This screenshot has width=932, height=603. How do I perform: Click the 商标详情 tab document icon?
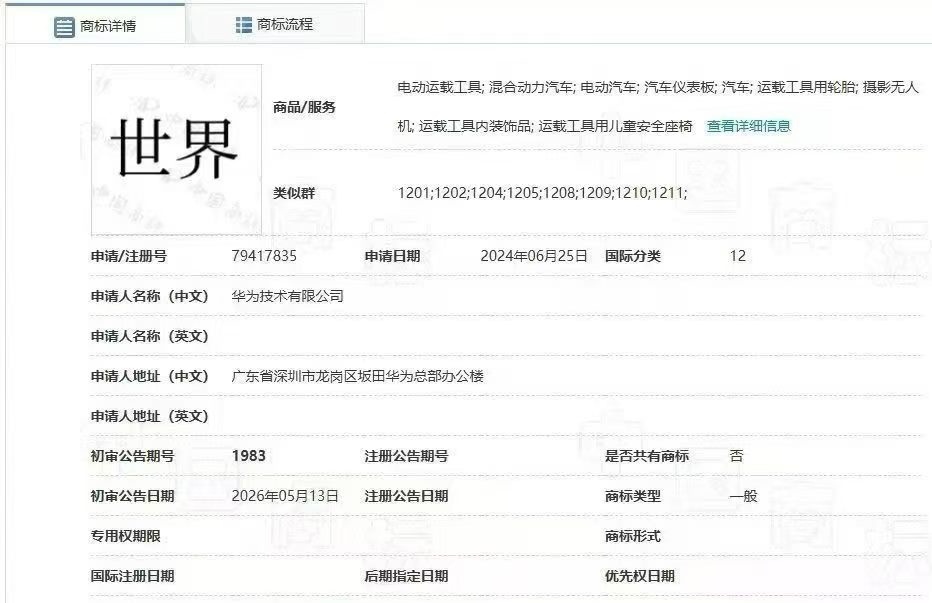coord(64,27)
